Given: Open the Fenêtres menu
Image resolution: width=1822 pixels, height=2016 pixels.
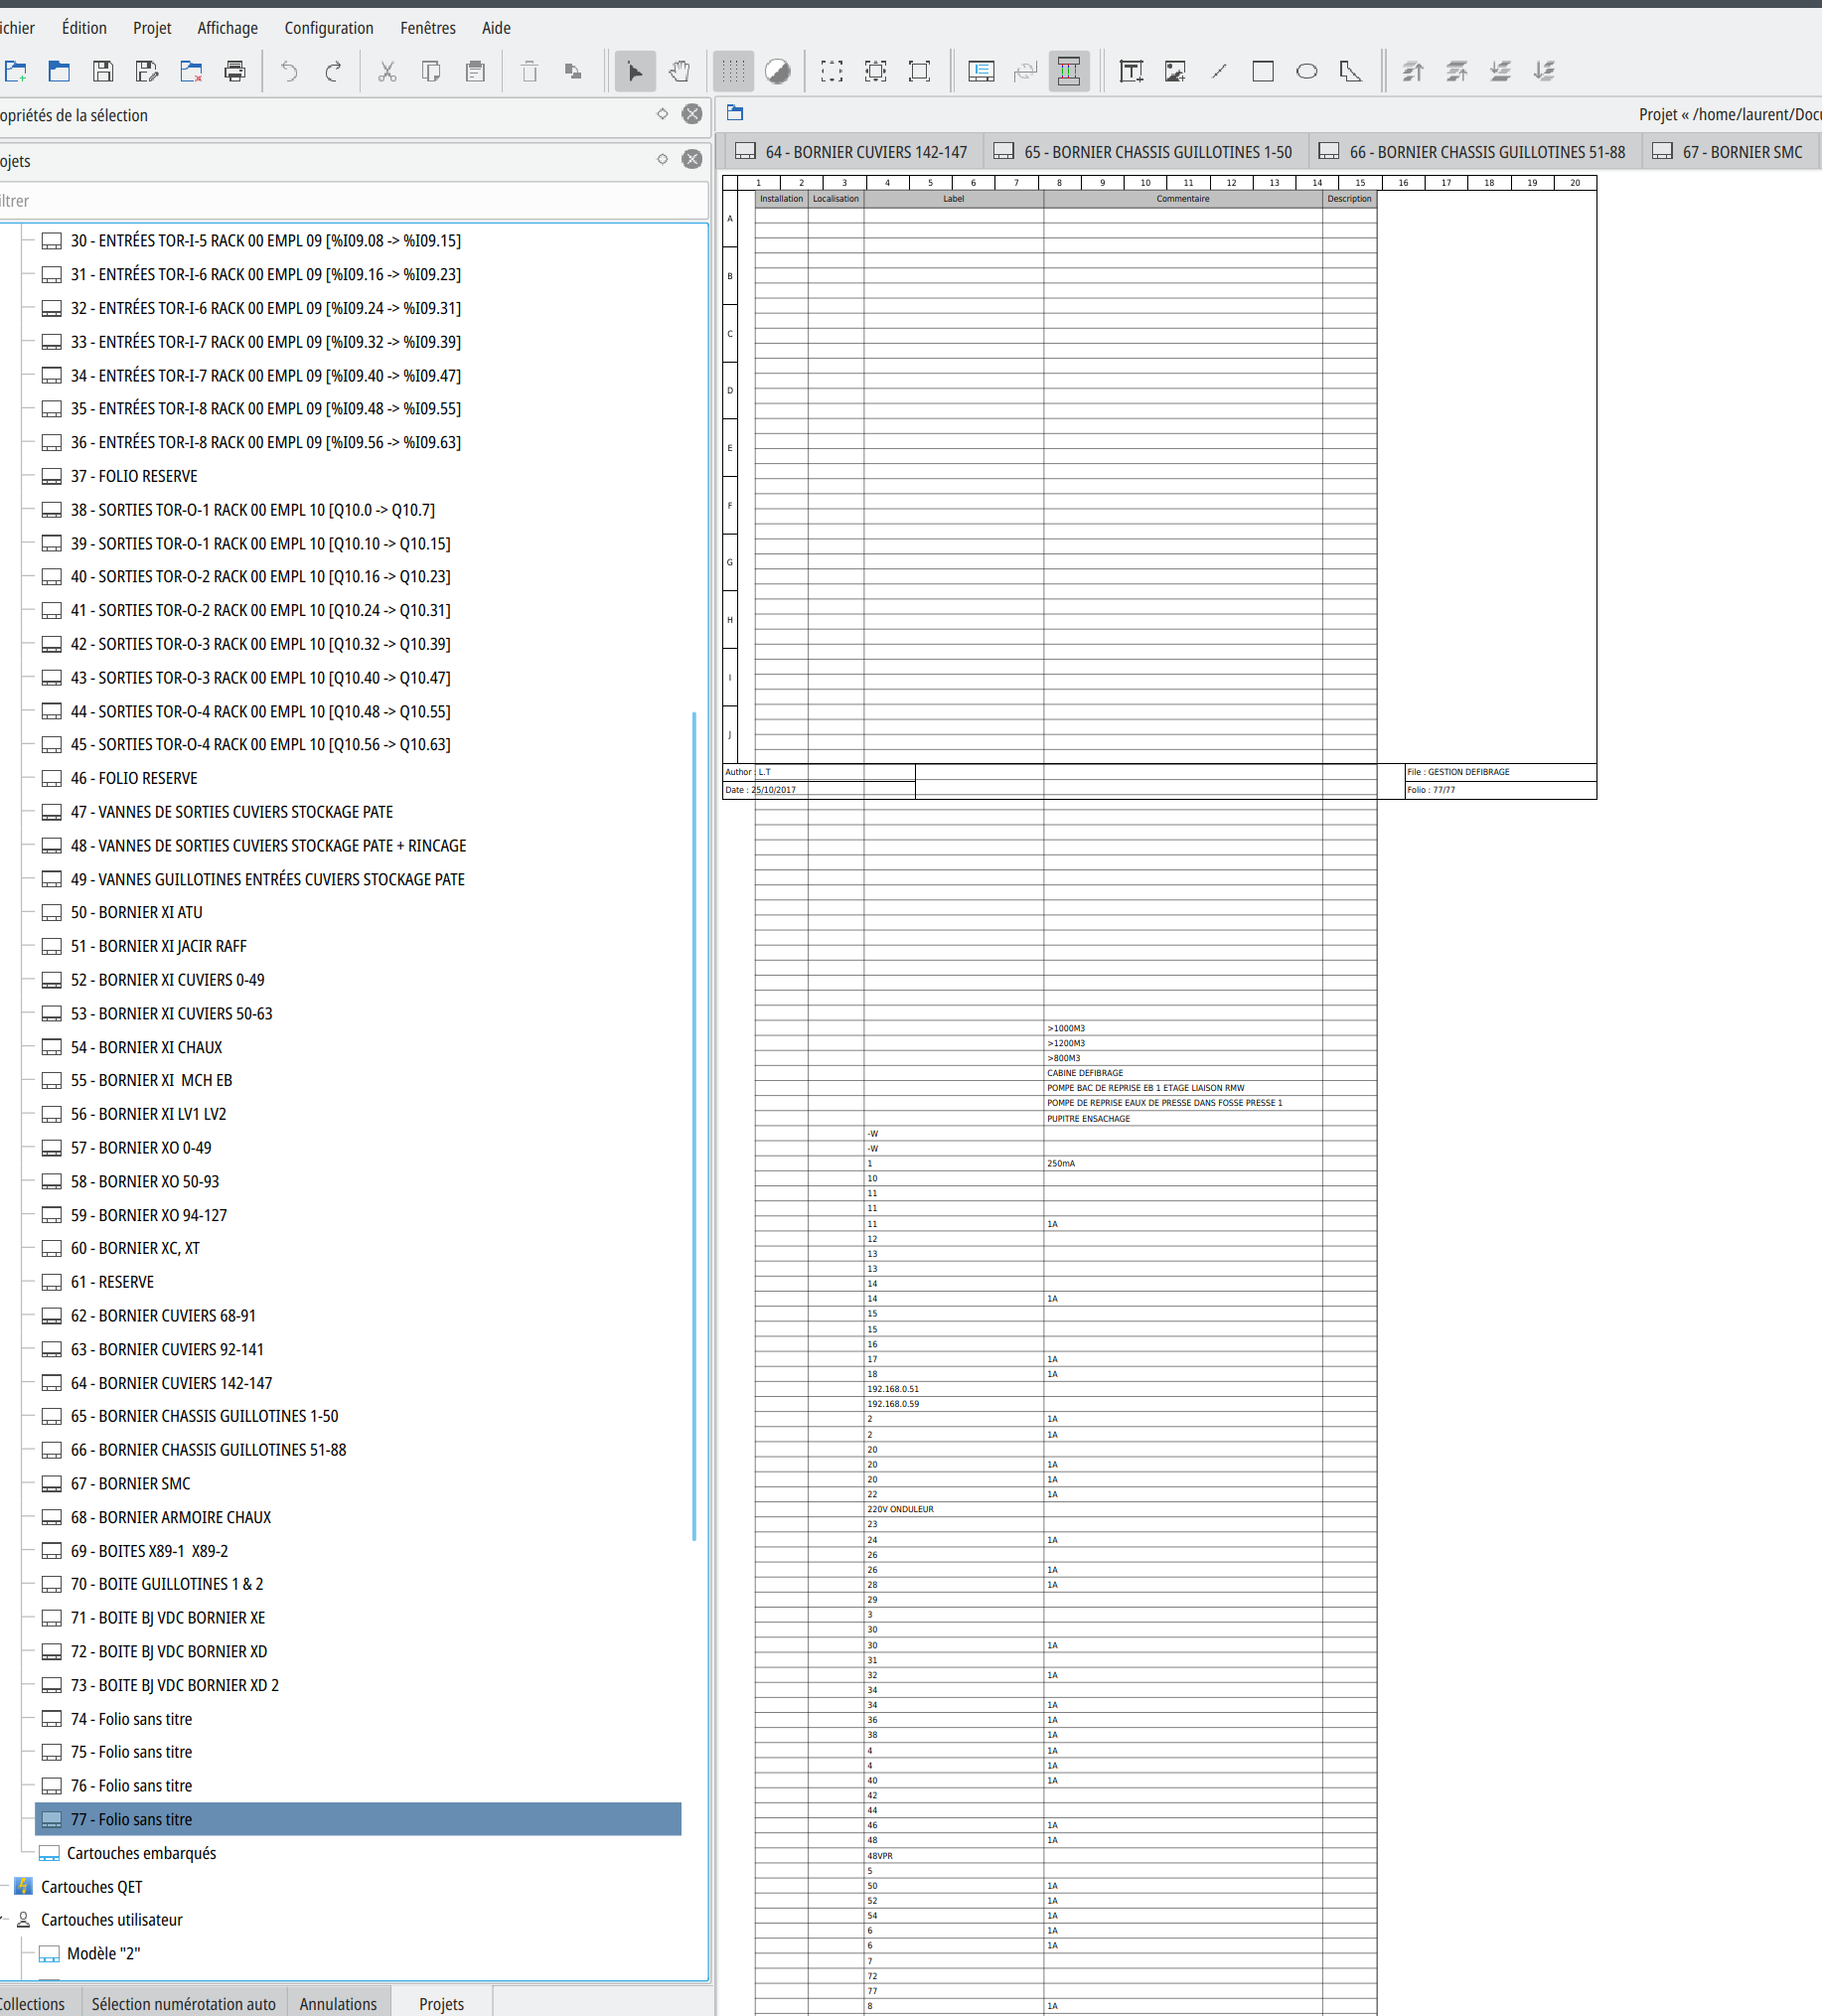Looking at the screenshot, I should pos(428,28).
